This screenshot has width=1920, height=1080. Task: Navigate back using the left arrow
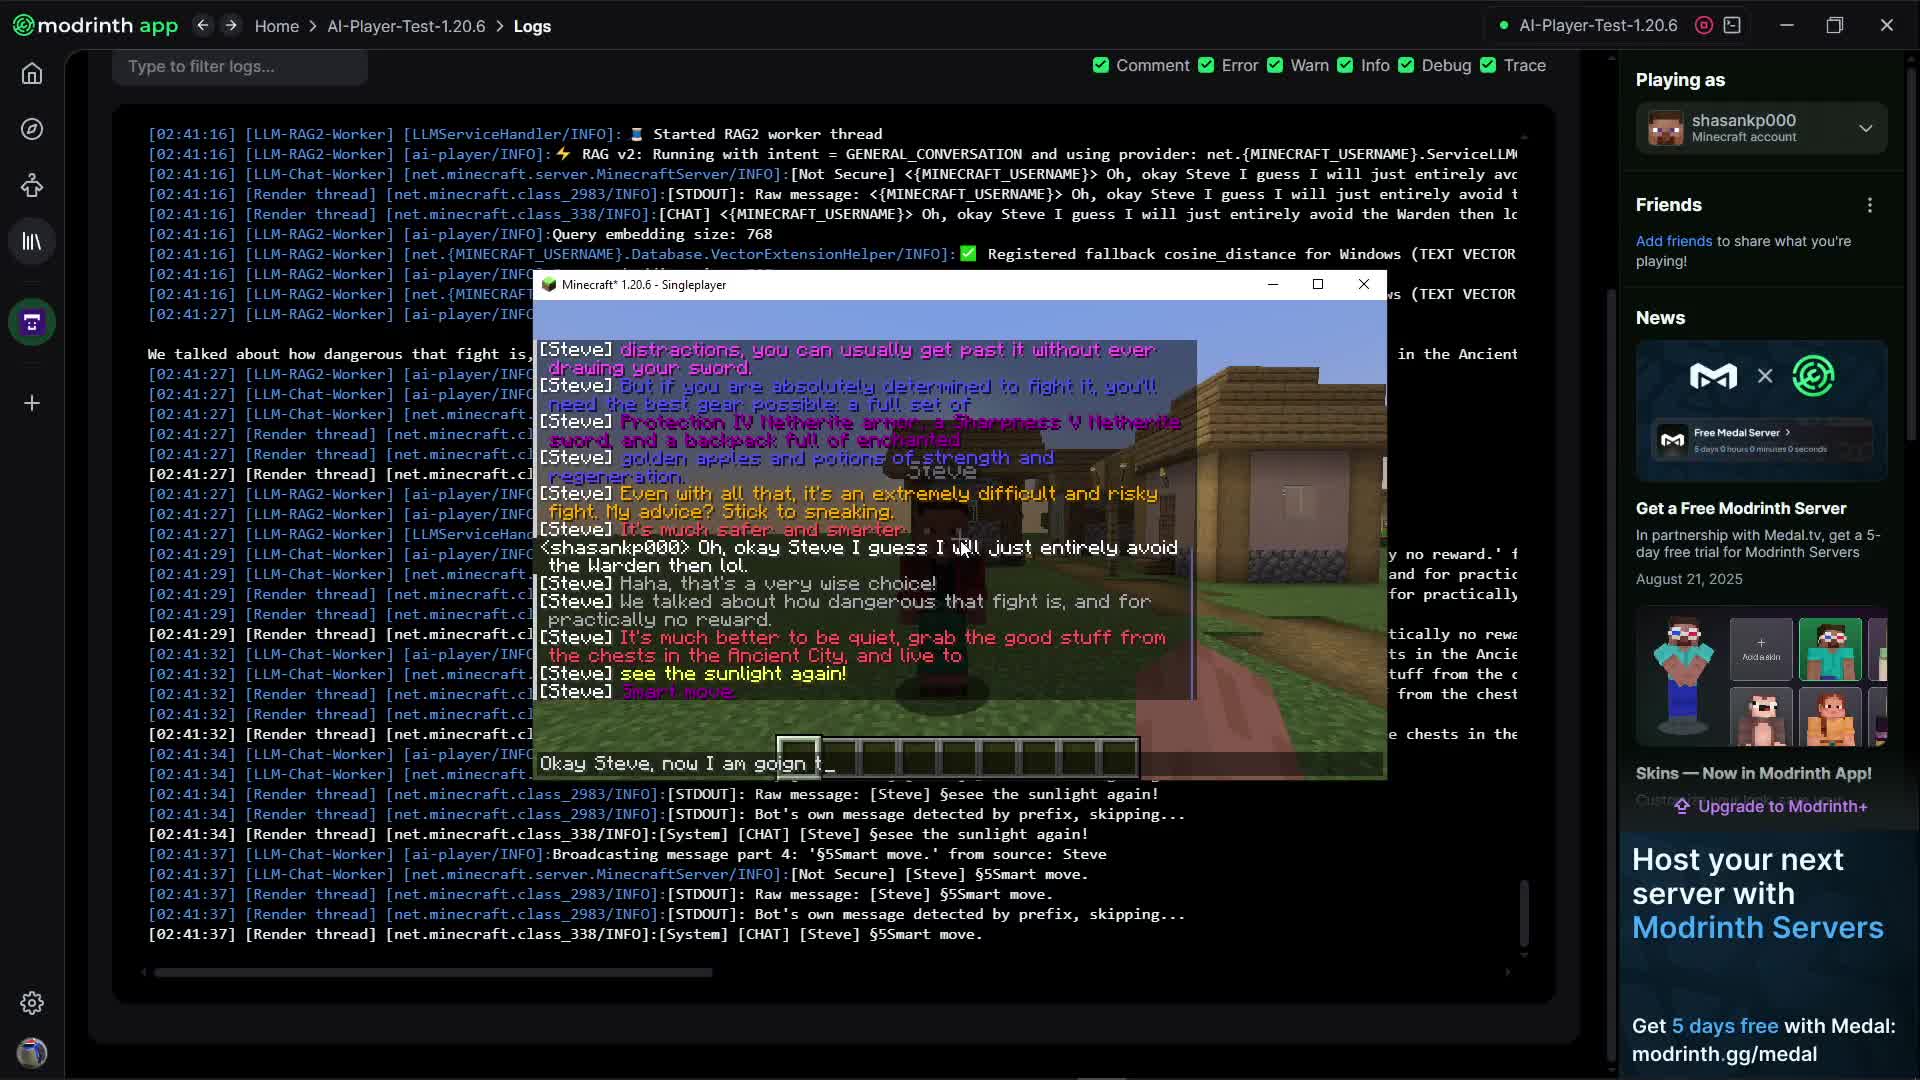(x=202, y=25)
